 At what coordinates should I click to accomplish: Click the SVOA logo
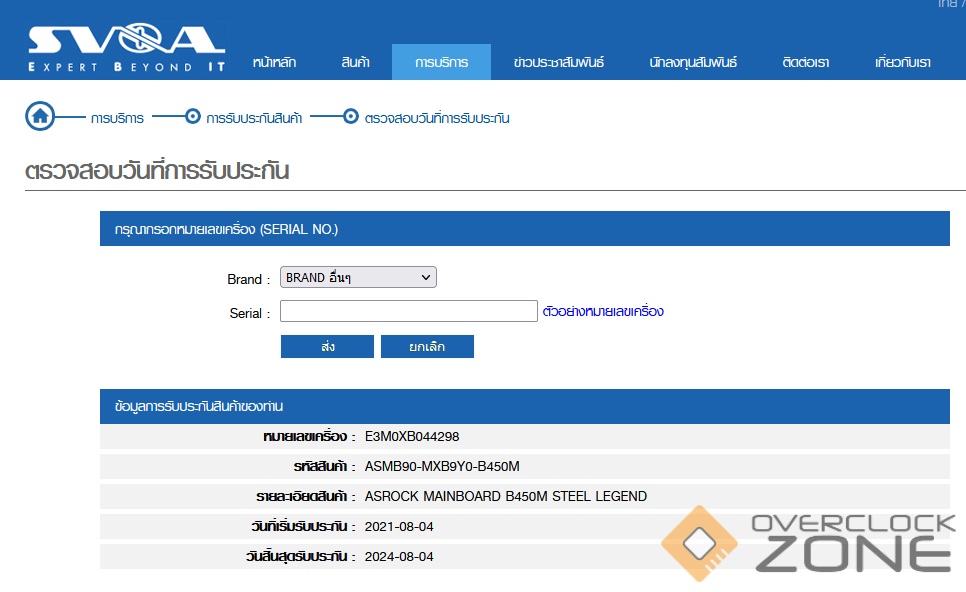point(126,49)
